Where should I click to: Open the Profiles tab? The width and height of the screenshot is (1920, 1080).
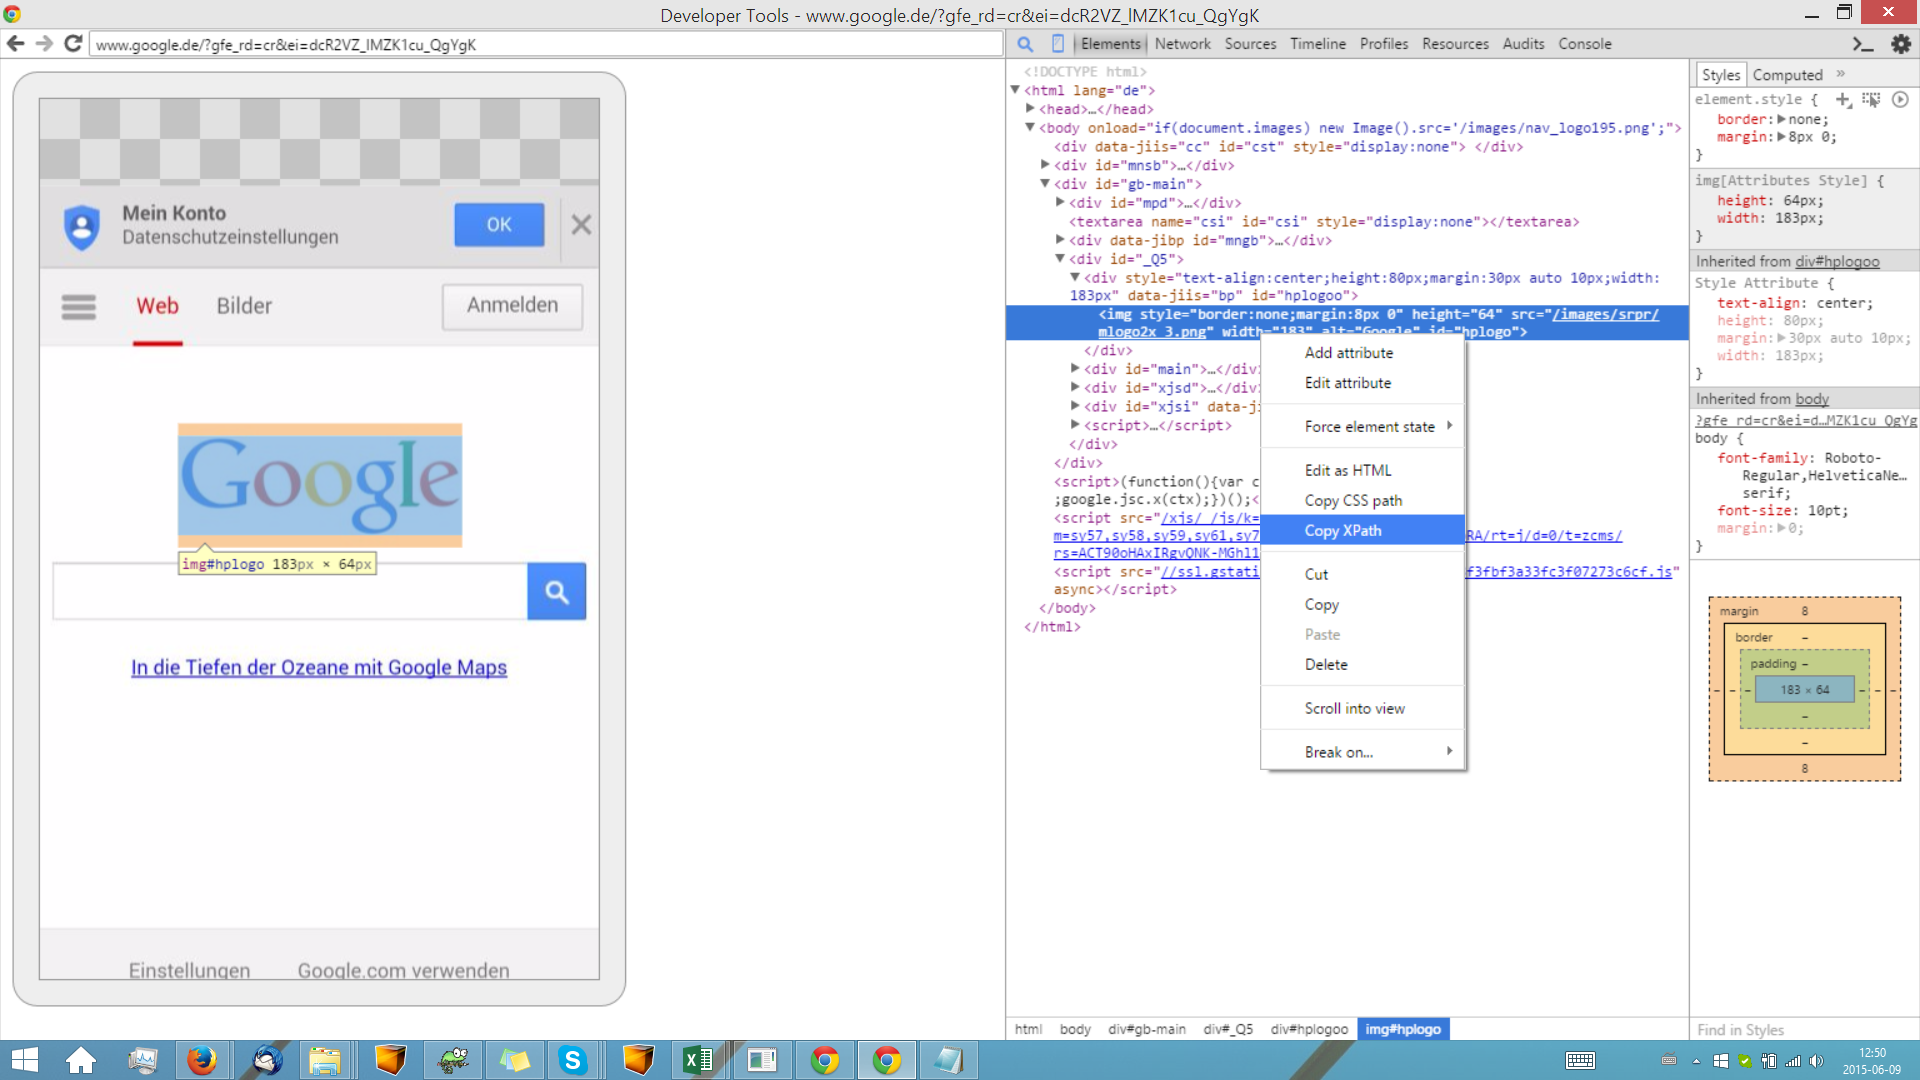(x=1384, y=44)
